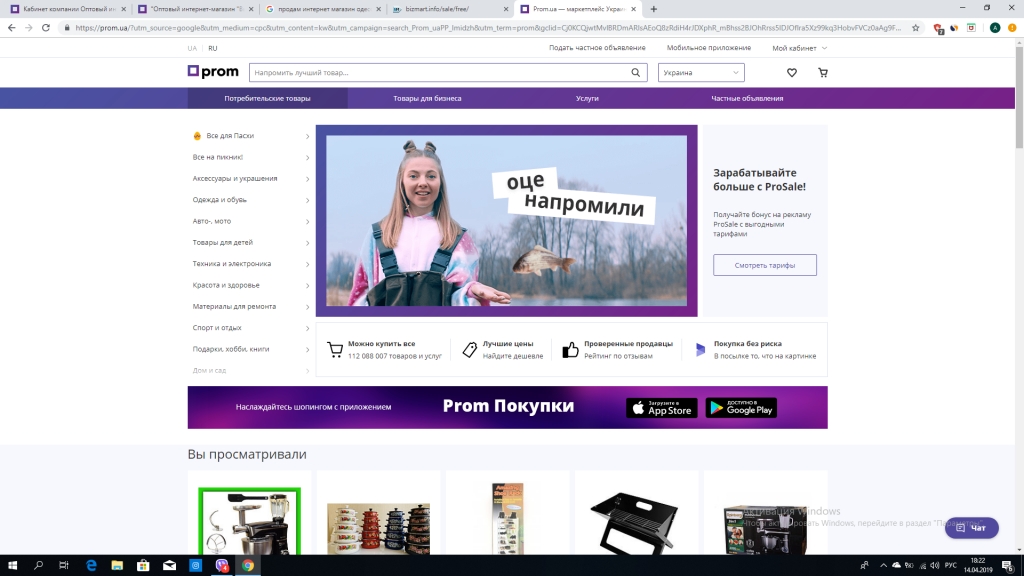Click the taskbar volume icon

click(x=935, y=566)
